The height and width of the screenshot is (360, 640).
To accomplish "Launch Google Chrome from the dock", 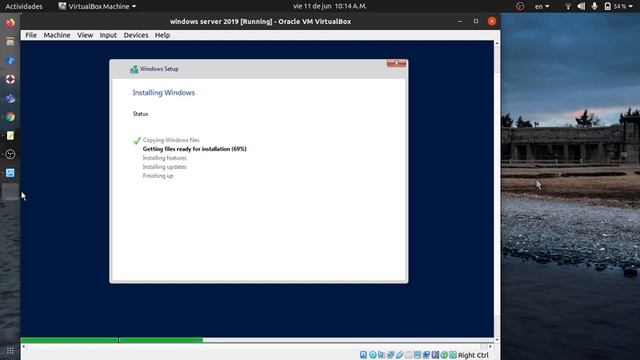I will [10, 117].
